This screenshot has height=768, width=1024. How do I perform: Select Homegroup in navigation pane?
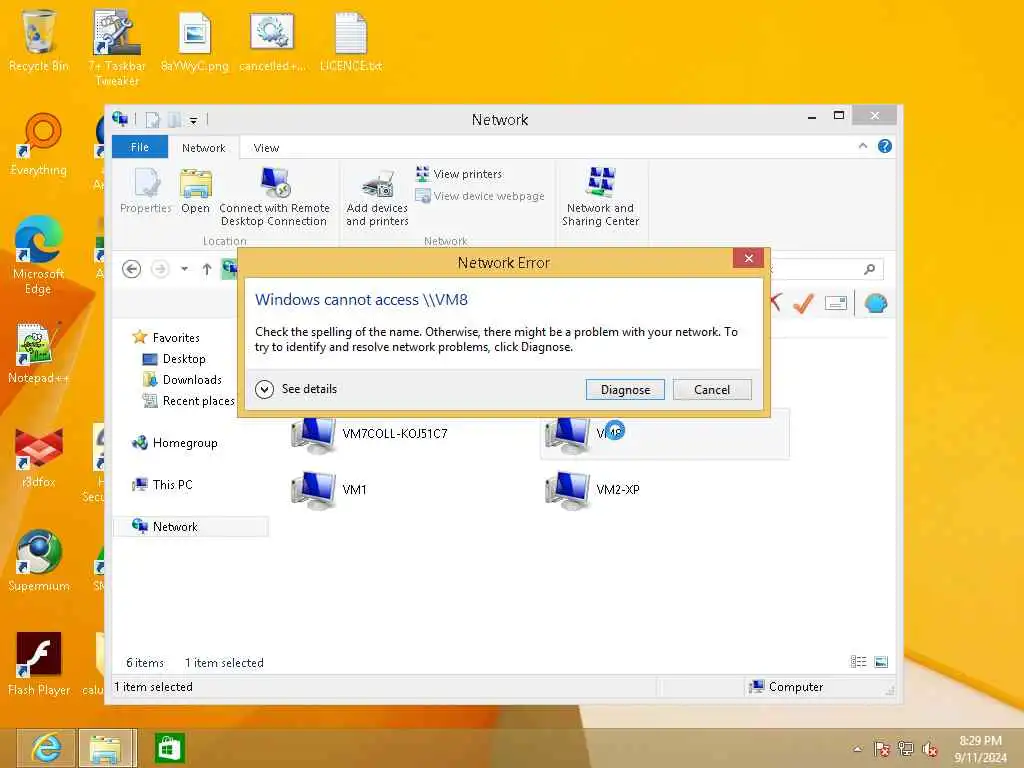pos(175,443)
